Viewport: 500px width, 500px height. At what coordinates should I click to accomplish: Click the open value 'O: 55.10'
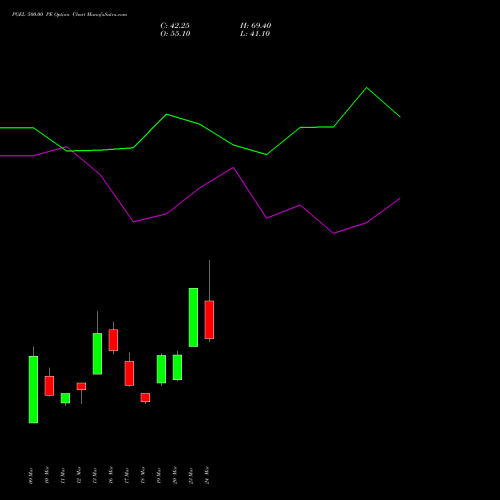(x=175, y=34)
